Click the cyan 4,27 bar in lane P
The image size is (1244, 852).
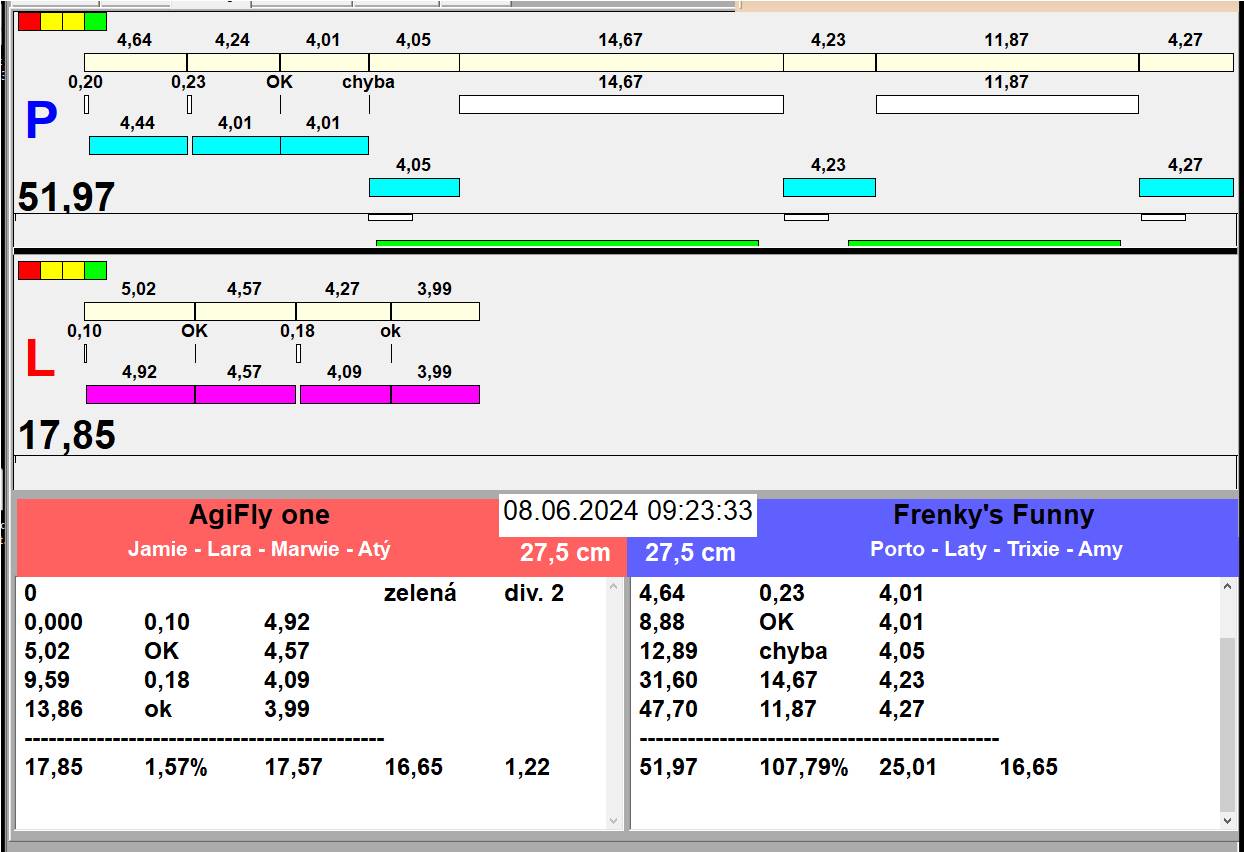pyautogui.click(x=1186, y=187)
